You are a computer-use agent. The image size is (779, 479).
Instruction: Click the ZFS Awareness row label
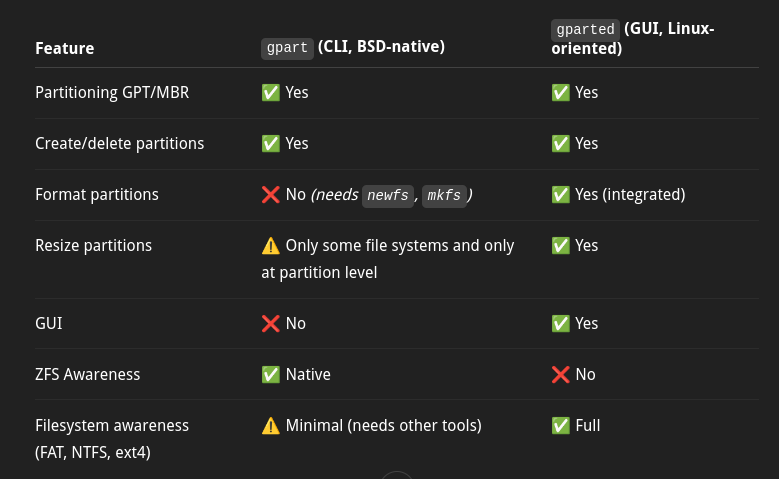[87, 375]
